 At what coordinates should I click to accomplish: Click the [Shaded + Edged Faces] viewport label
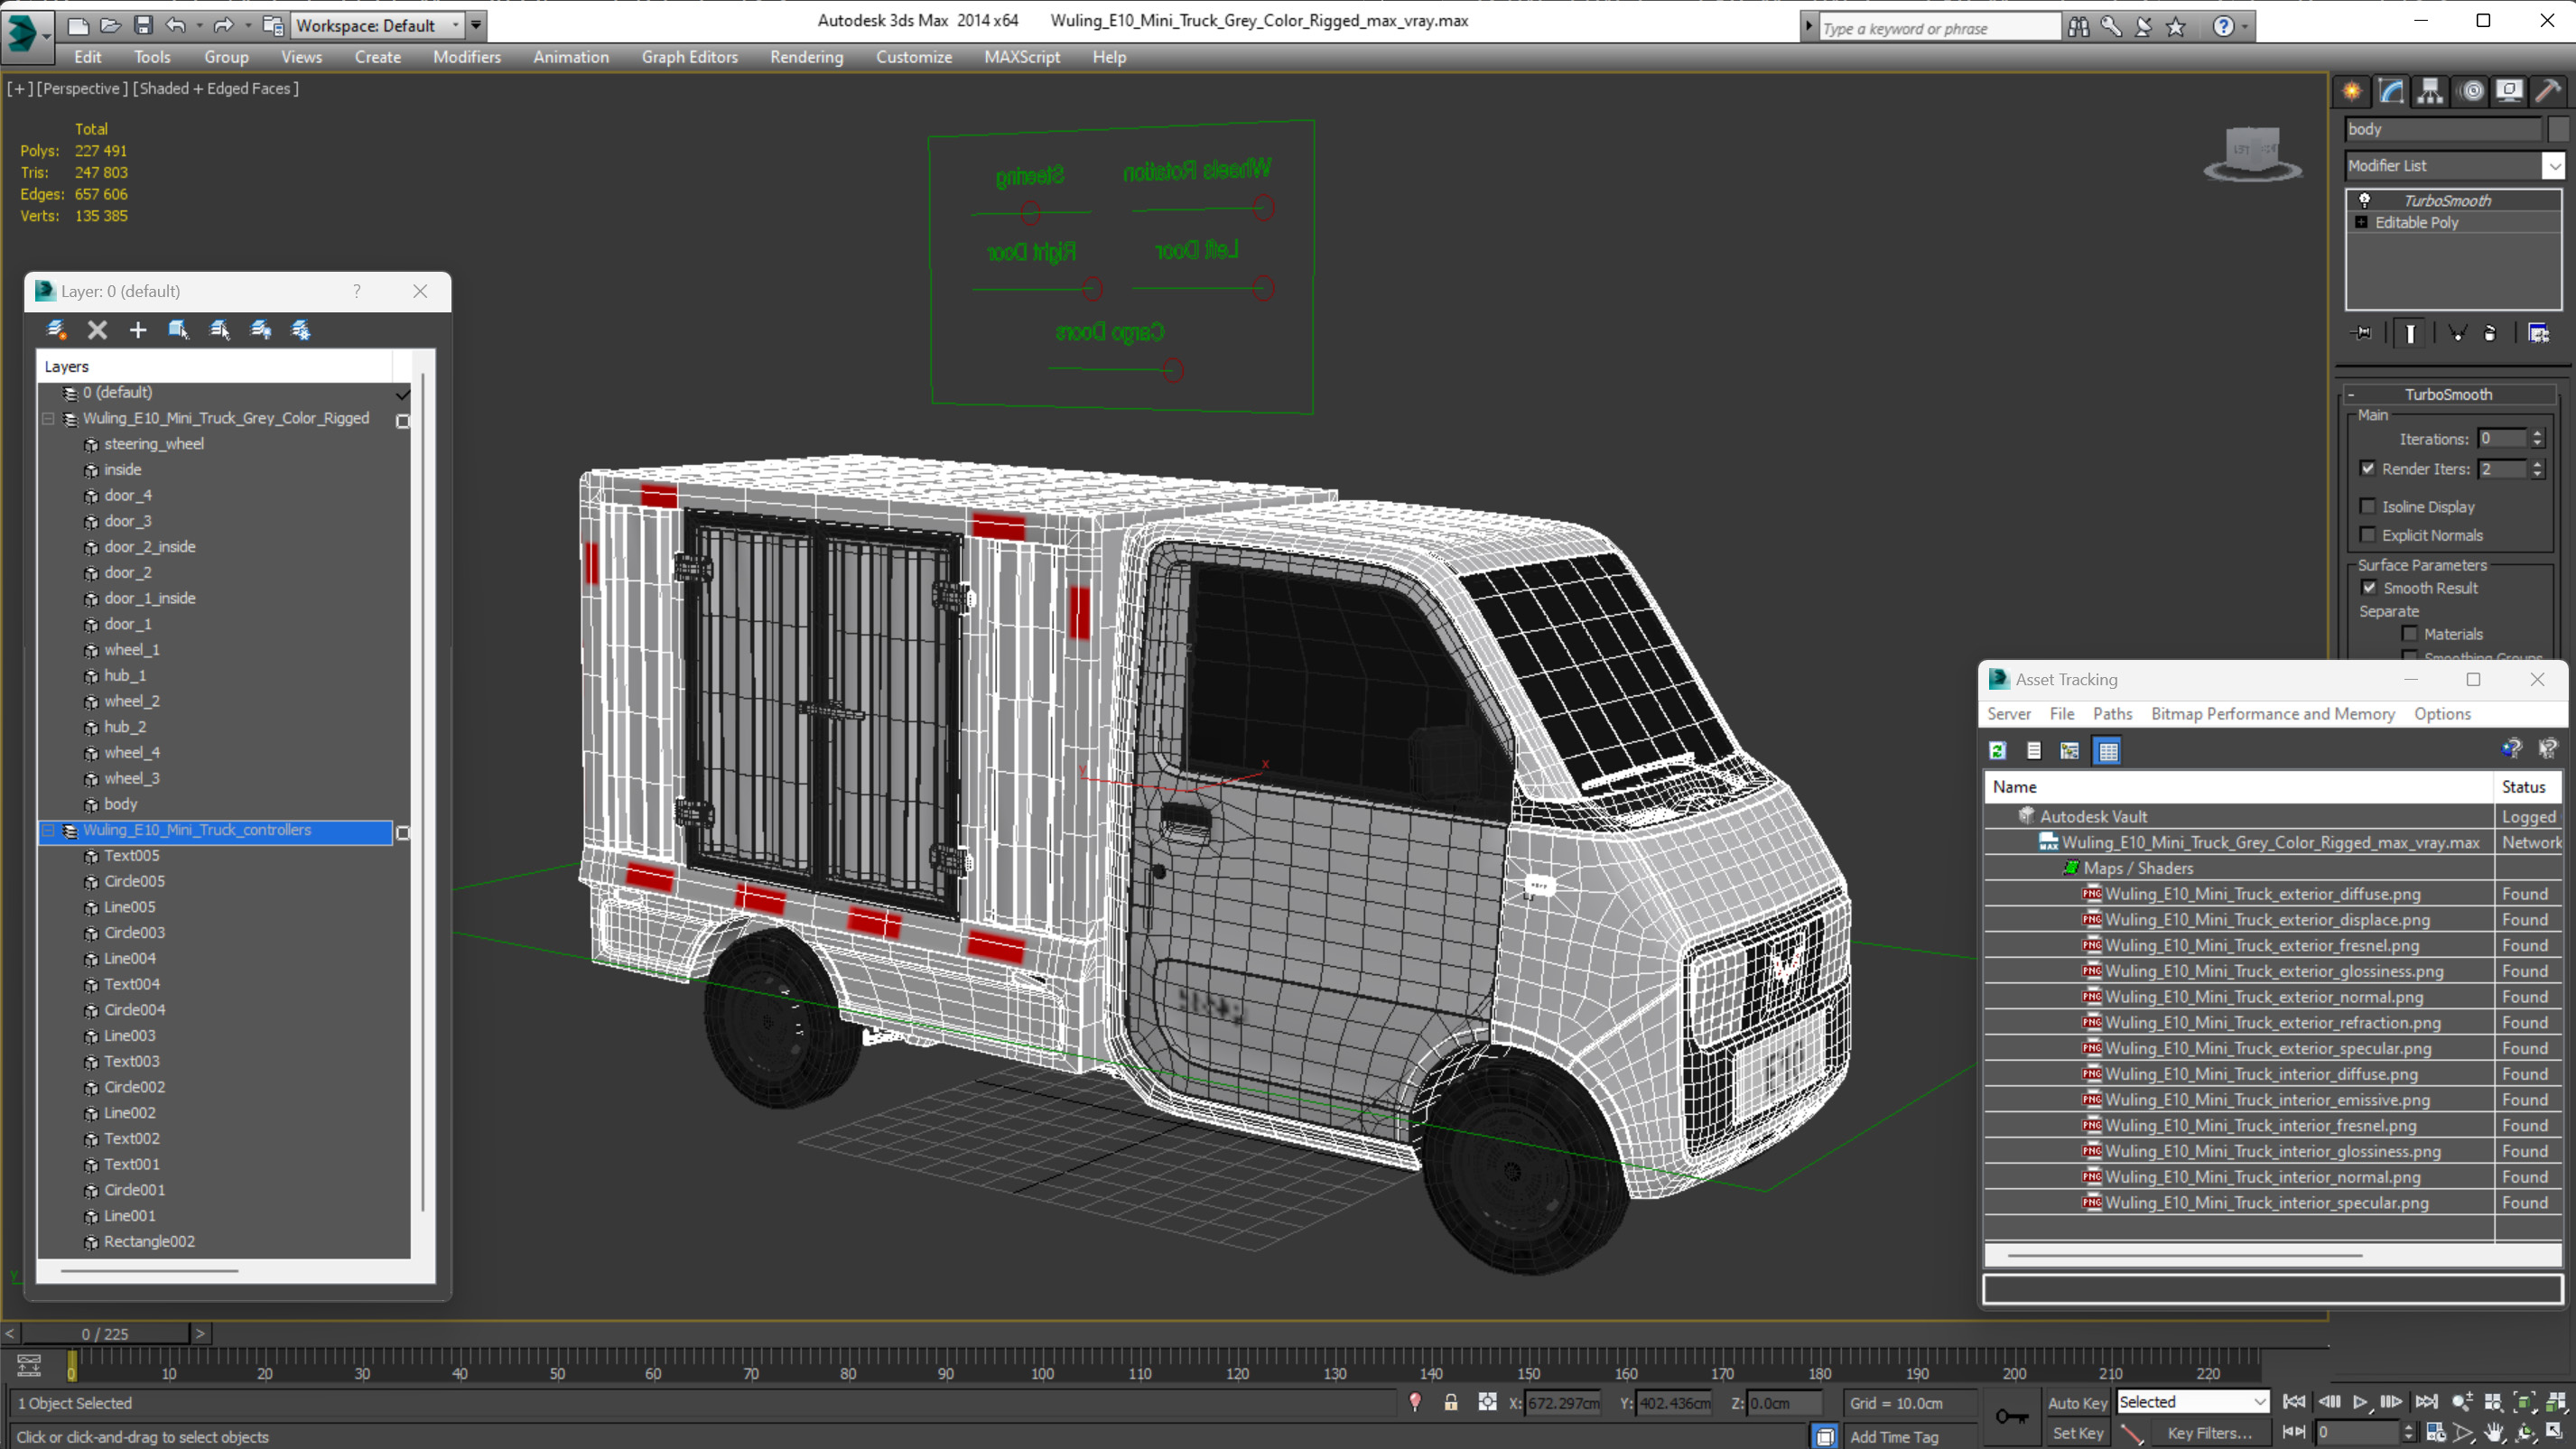(215, 89)
